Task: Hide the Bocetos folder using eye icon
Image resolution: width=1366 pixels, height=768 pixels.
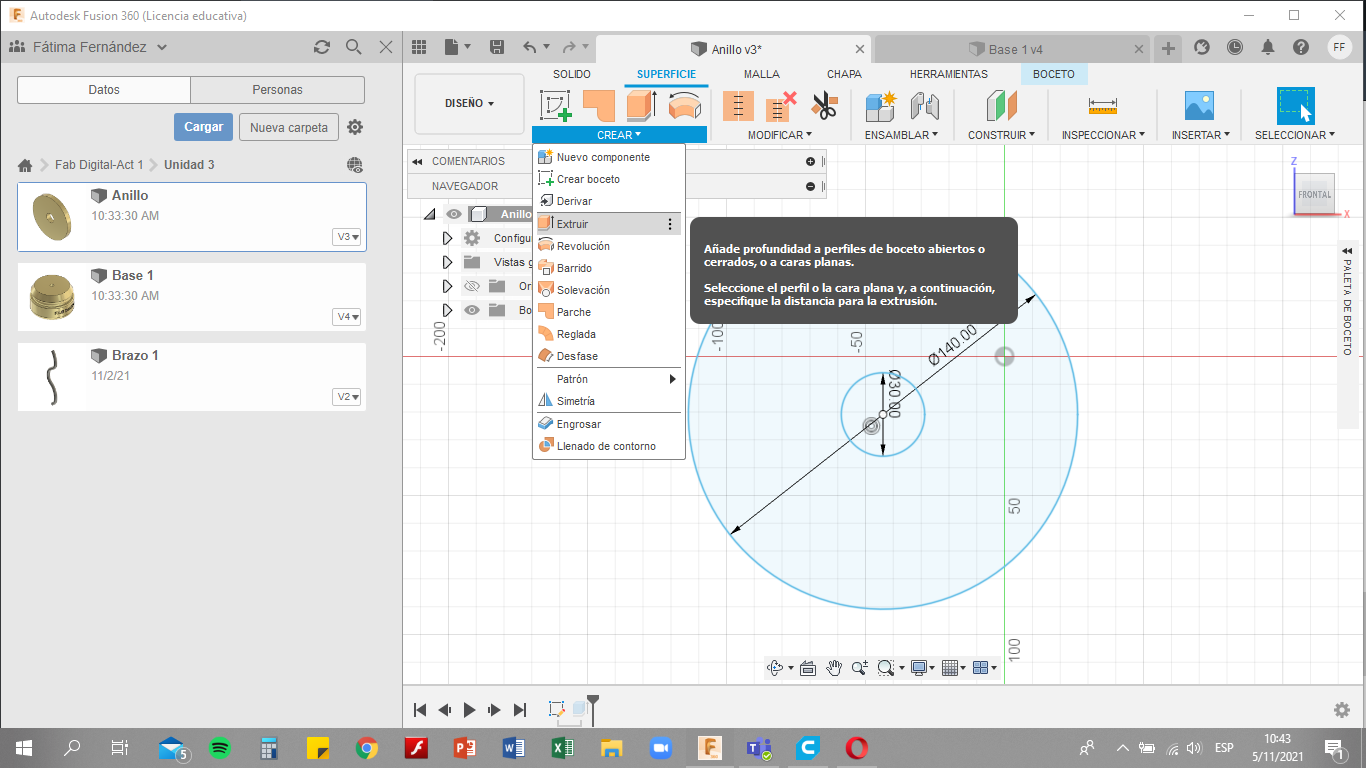Action: tap(473, 310)
